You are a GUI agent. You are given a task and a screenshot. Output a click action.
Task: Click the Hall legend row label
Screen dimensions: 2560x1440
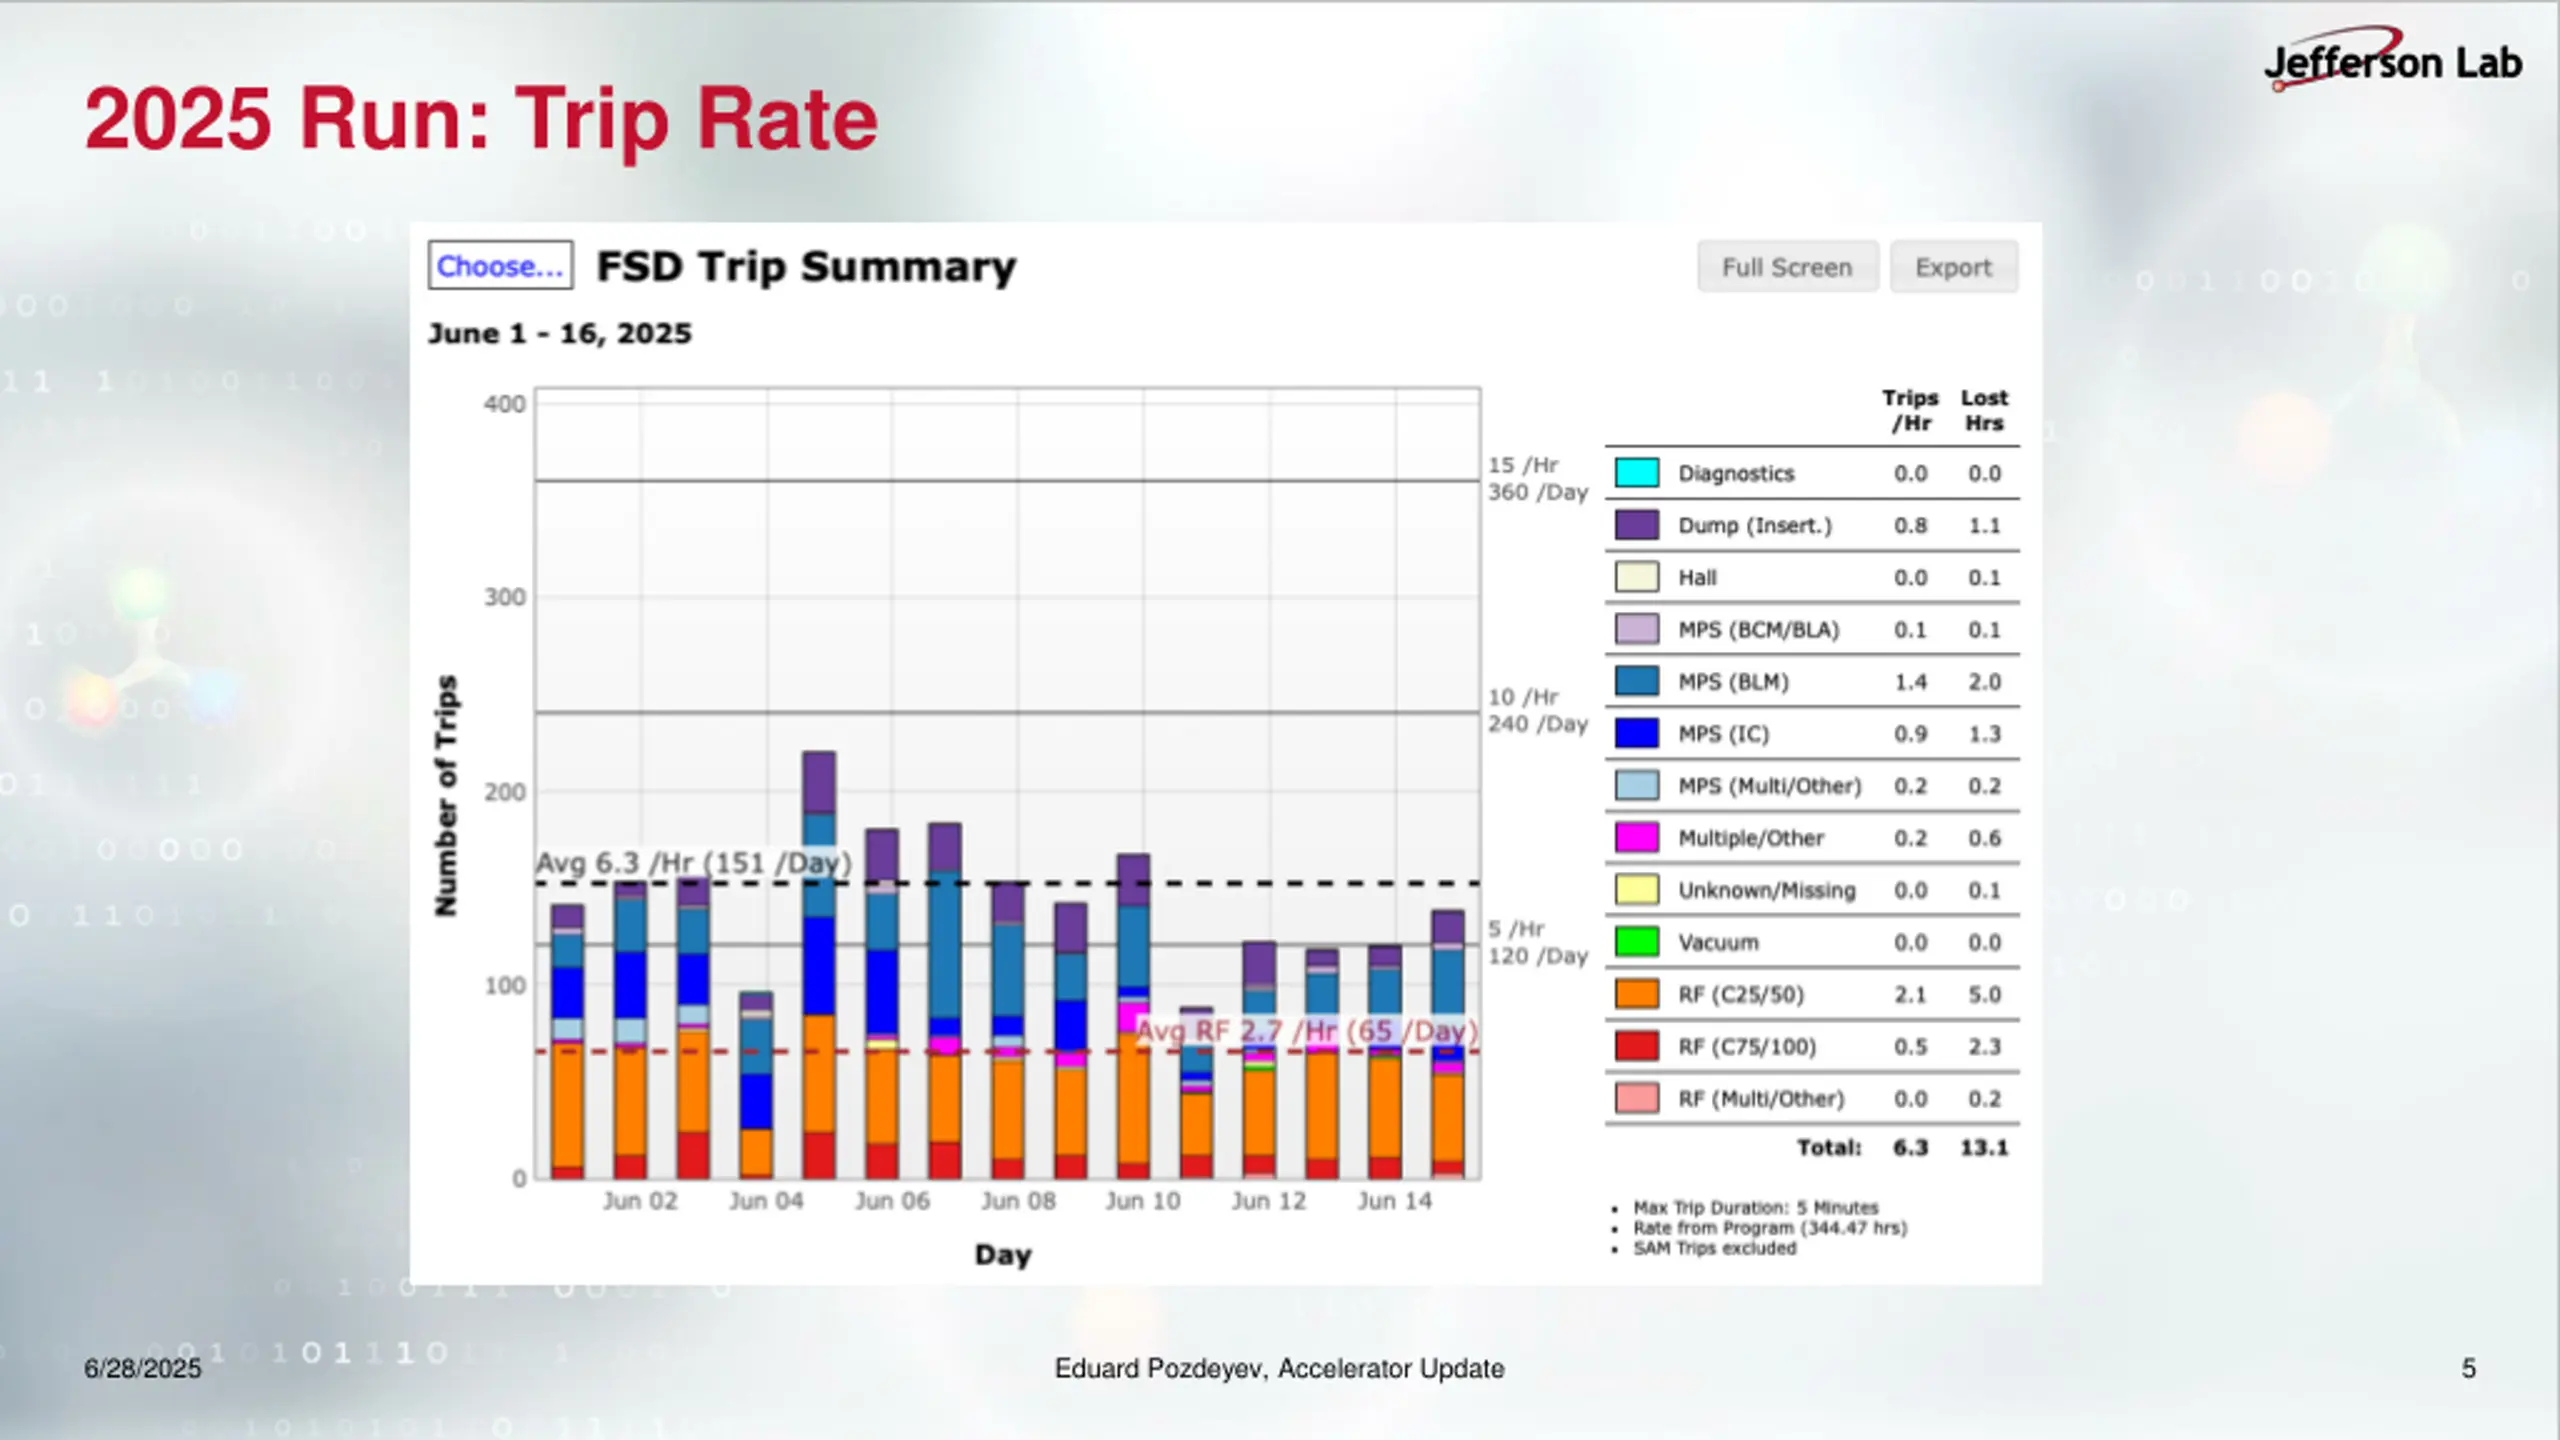point(1697,578)
